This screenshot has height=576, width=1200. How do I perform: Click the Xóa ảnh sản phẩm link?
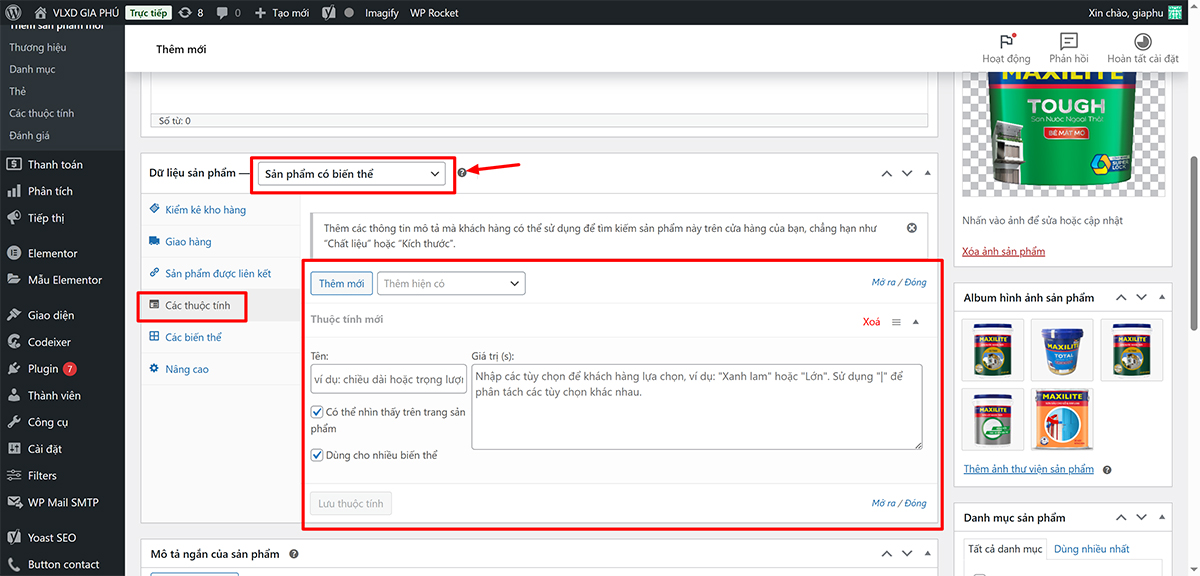pyautogui.click(x=1003, y=251)
